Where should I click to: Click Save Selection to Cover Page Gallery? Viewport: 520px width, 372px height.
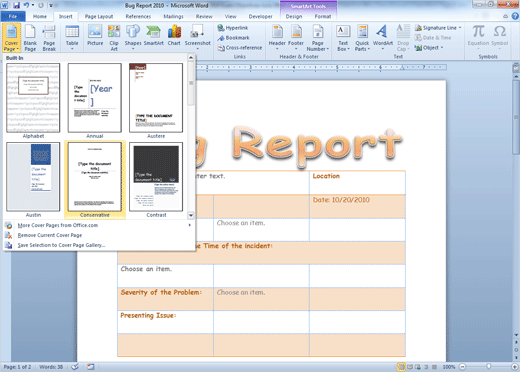click(98, 245)
